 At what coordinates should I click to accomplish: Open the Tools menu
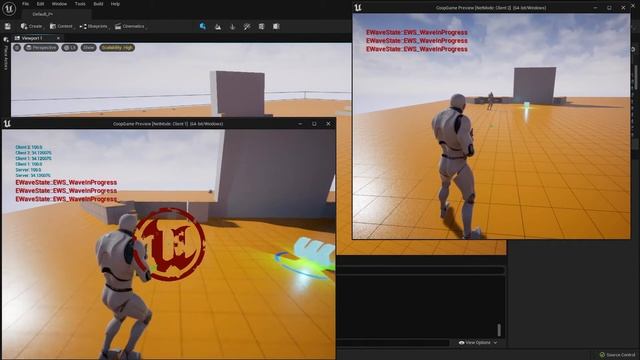click(x=80, y=4)
